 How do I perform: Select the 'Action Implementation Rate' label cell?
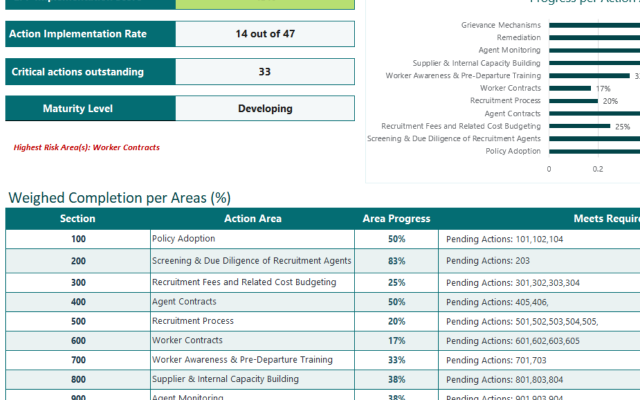pyautogui.click(x=90, y=34)
